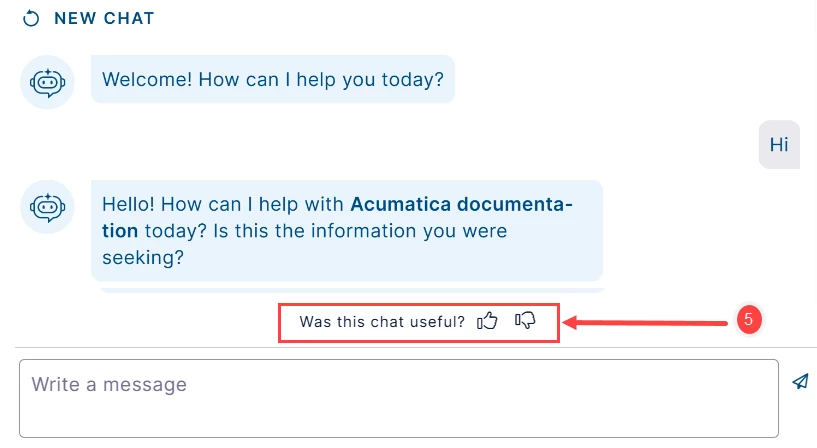Click the red circle numbered 5
Viewport: 817px width, 448px height.
749,319
